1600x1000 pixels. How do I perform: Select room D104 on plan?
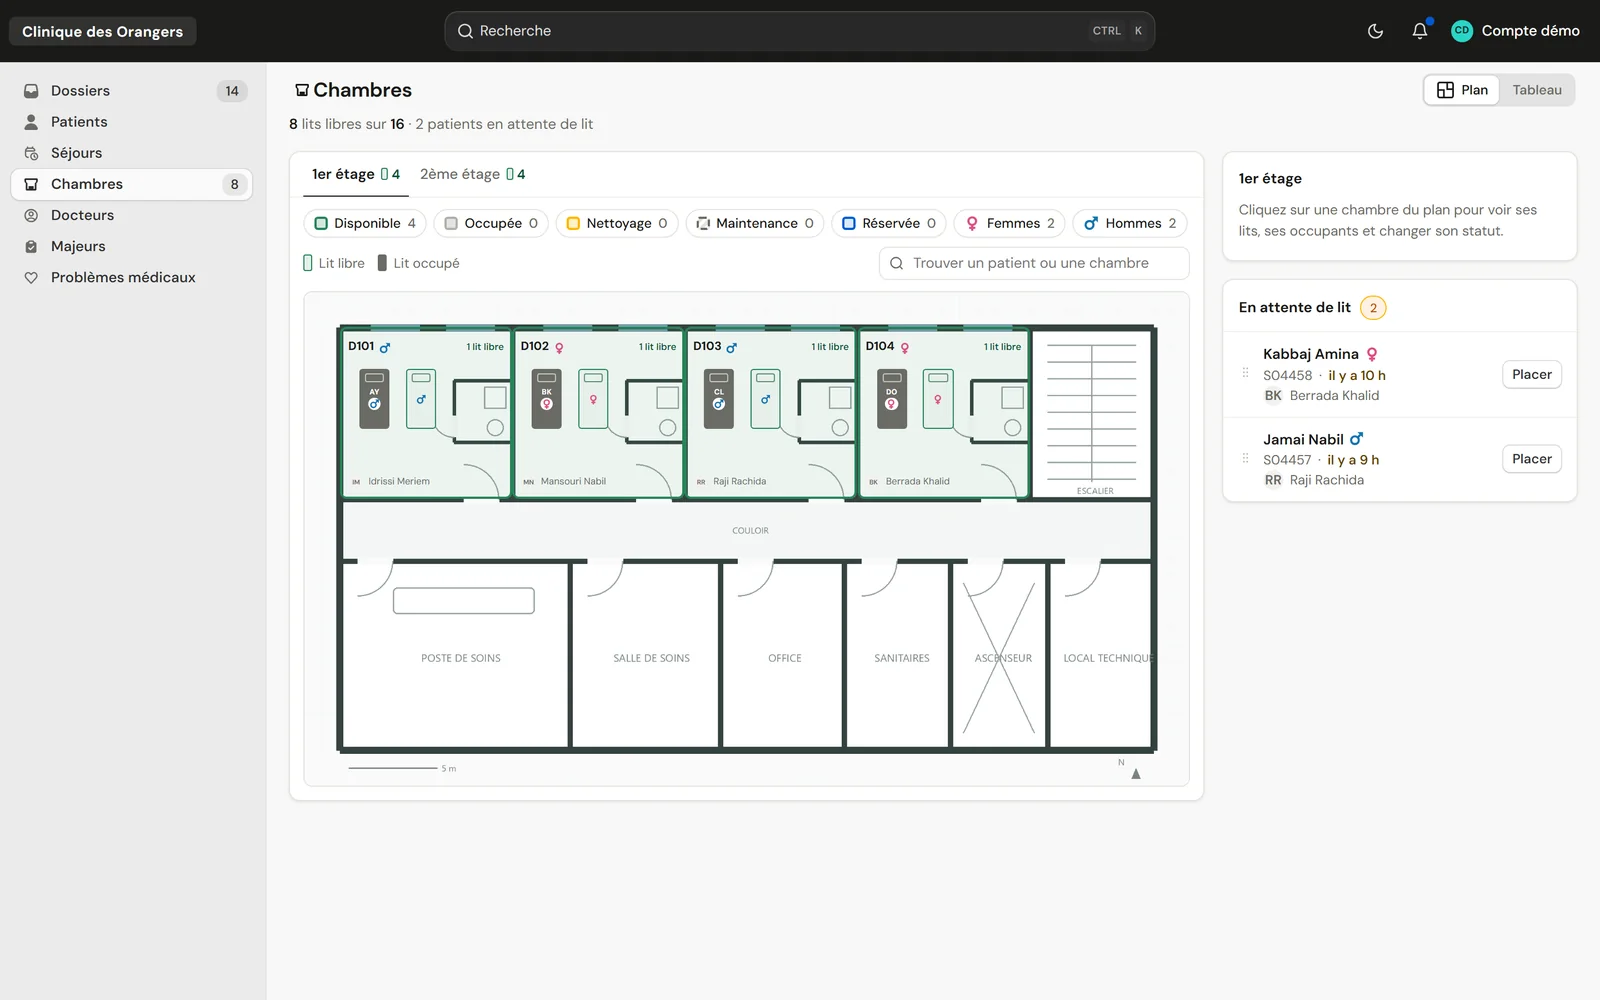tap(943, 413)
